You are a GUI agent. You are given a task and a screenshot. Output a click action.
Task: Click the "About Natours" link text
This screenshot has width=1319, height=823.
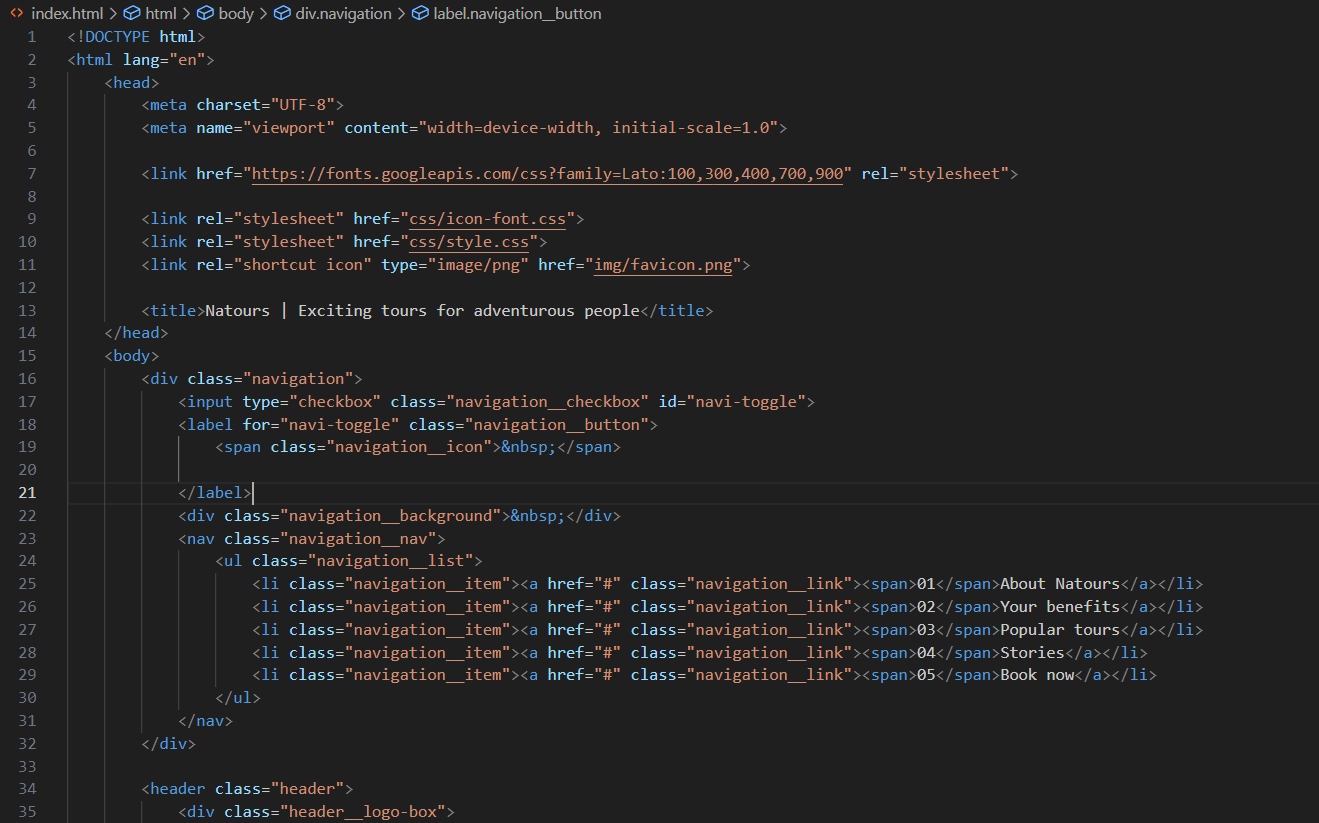click(x=1060, y=584)
